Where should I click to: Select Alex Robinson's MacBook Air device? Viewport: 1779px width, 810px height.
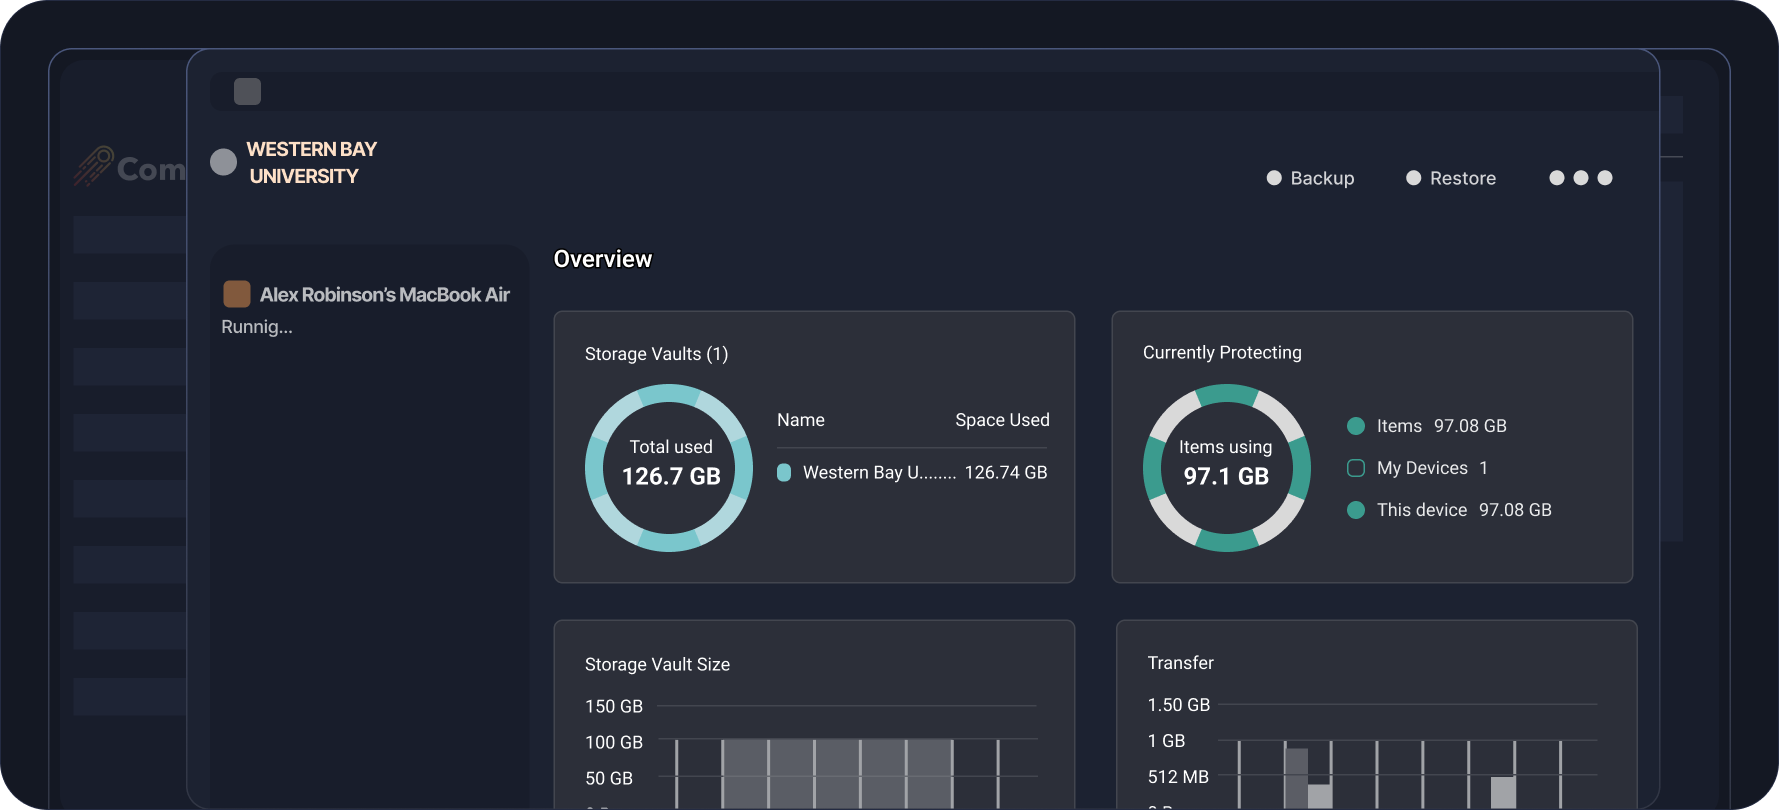[x=384, y=295]
